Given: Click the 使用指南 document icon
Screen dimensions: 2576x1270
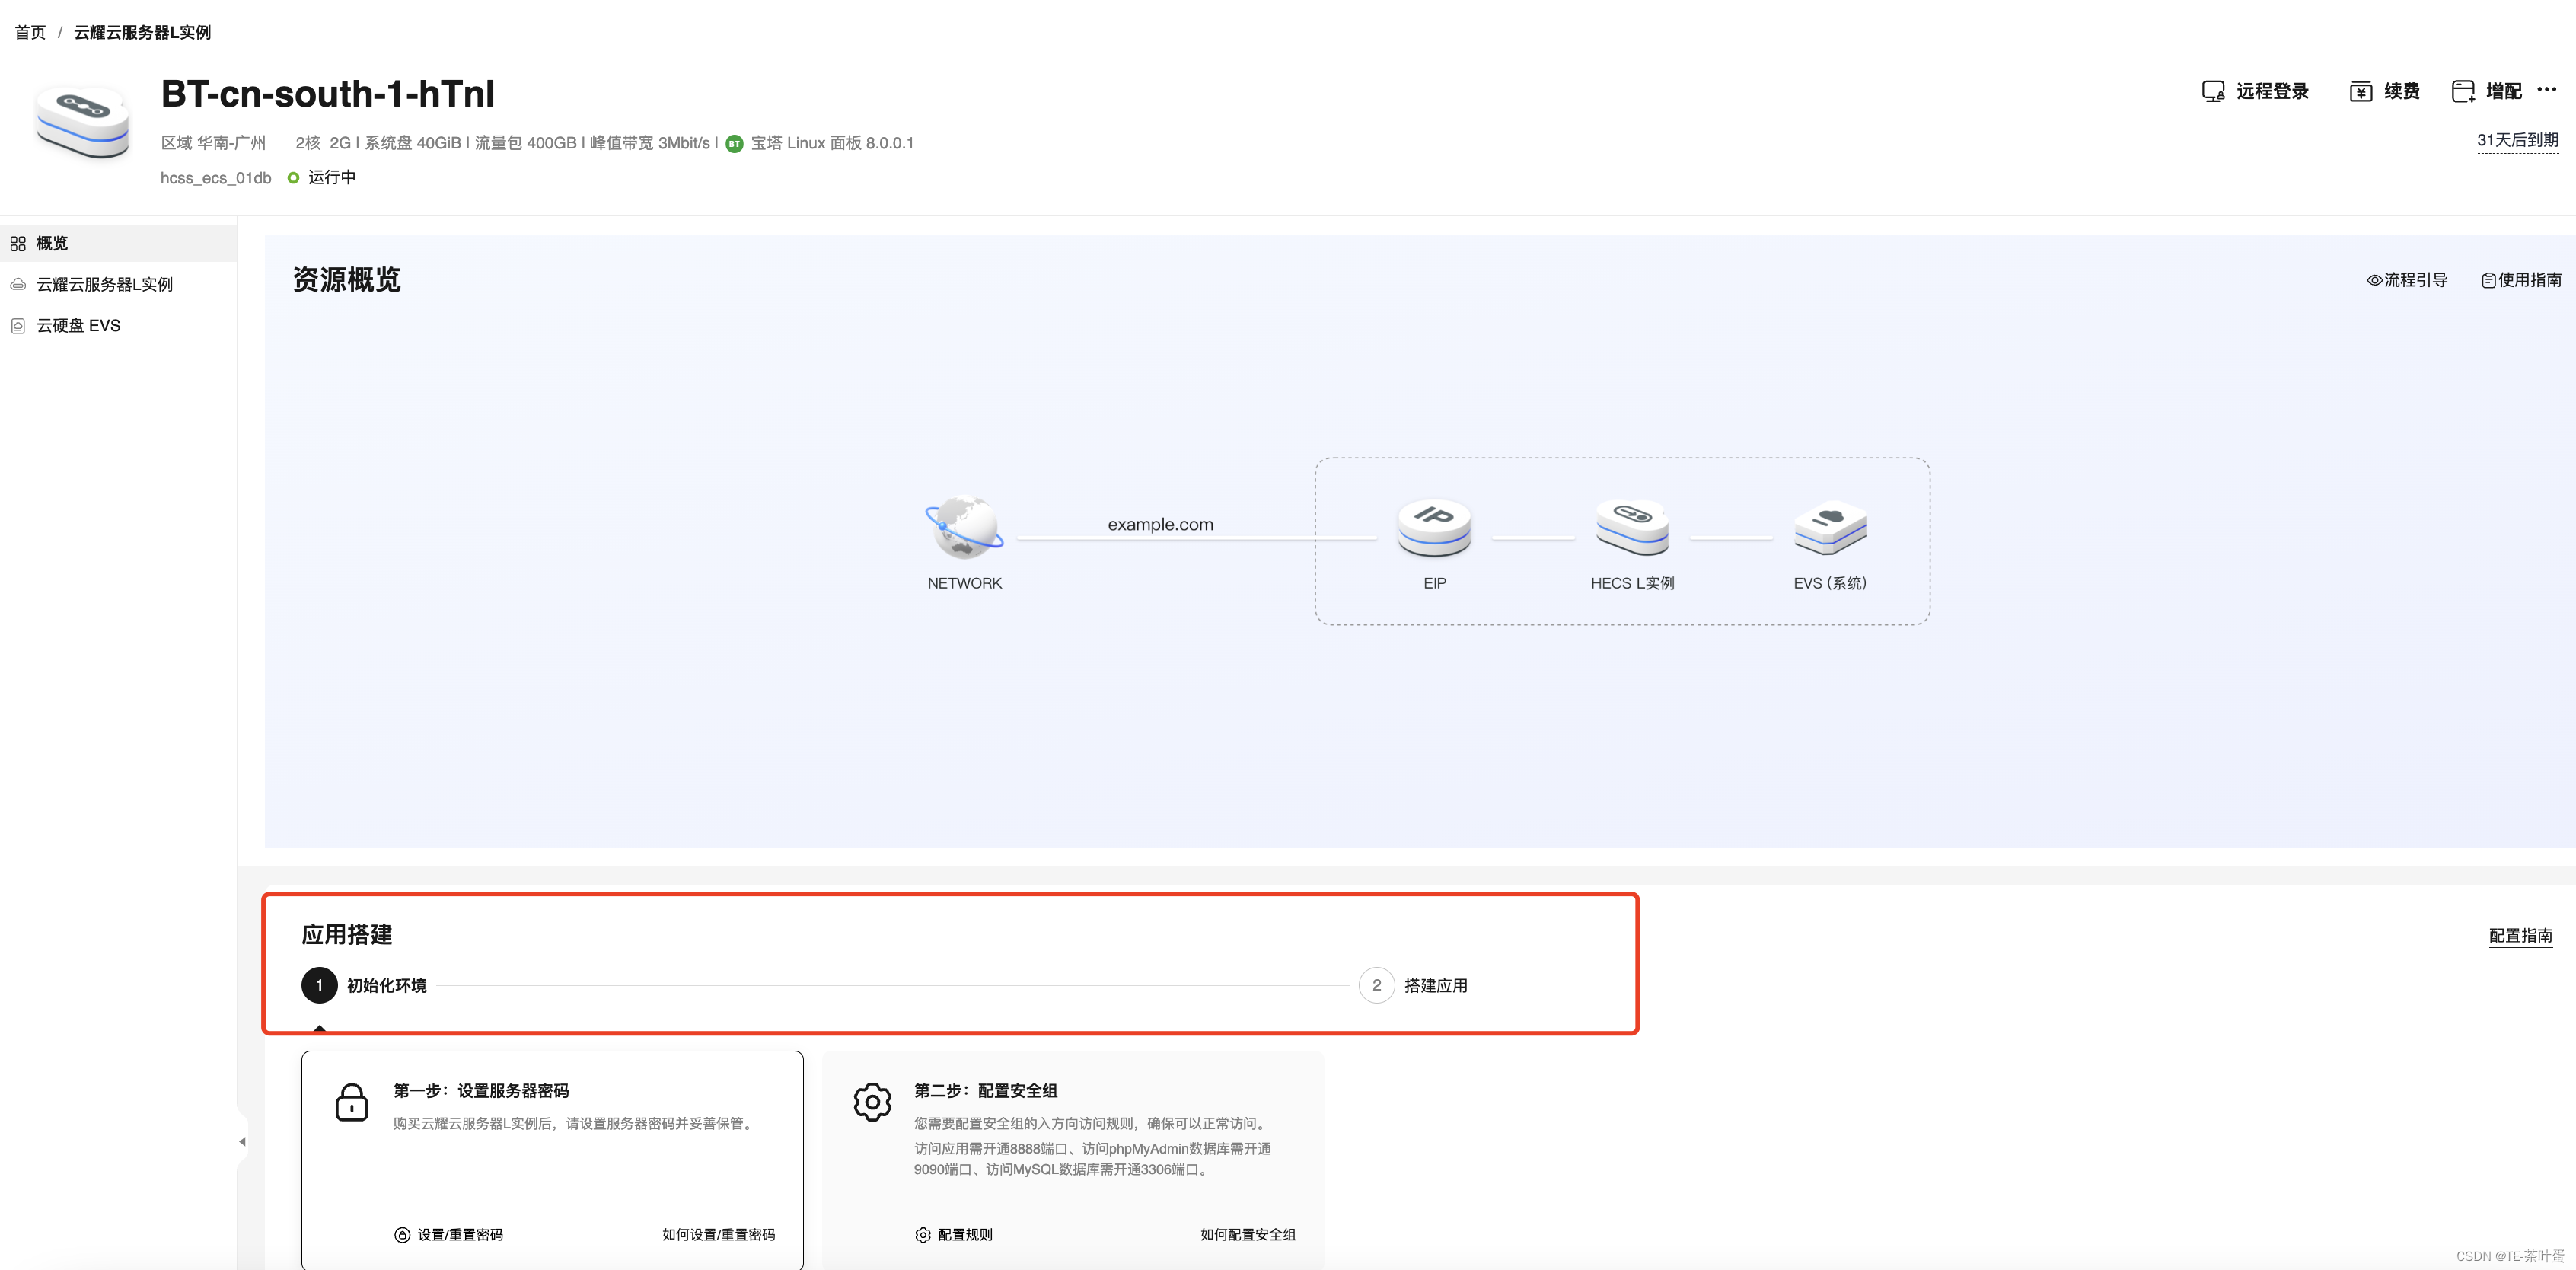Looking at the screenshot, I should [2489, 280].
